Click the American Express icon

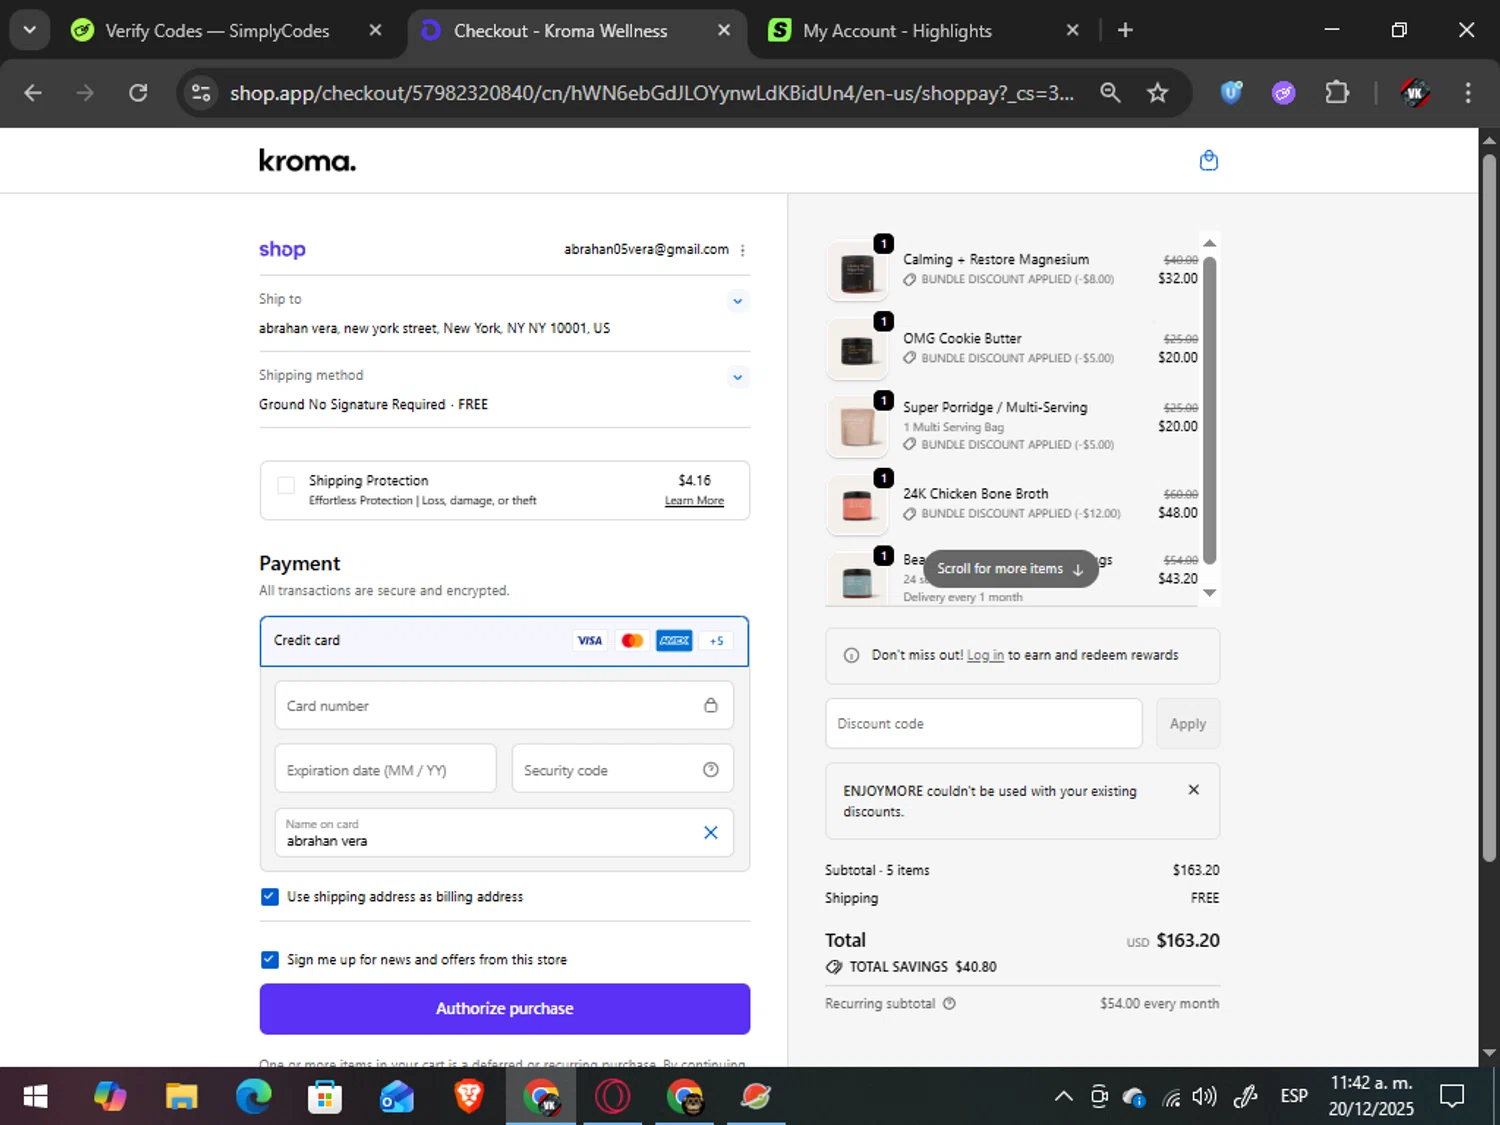click(x=674, y=641)
